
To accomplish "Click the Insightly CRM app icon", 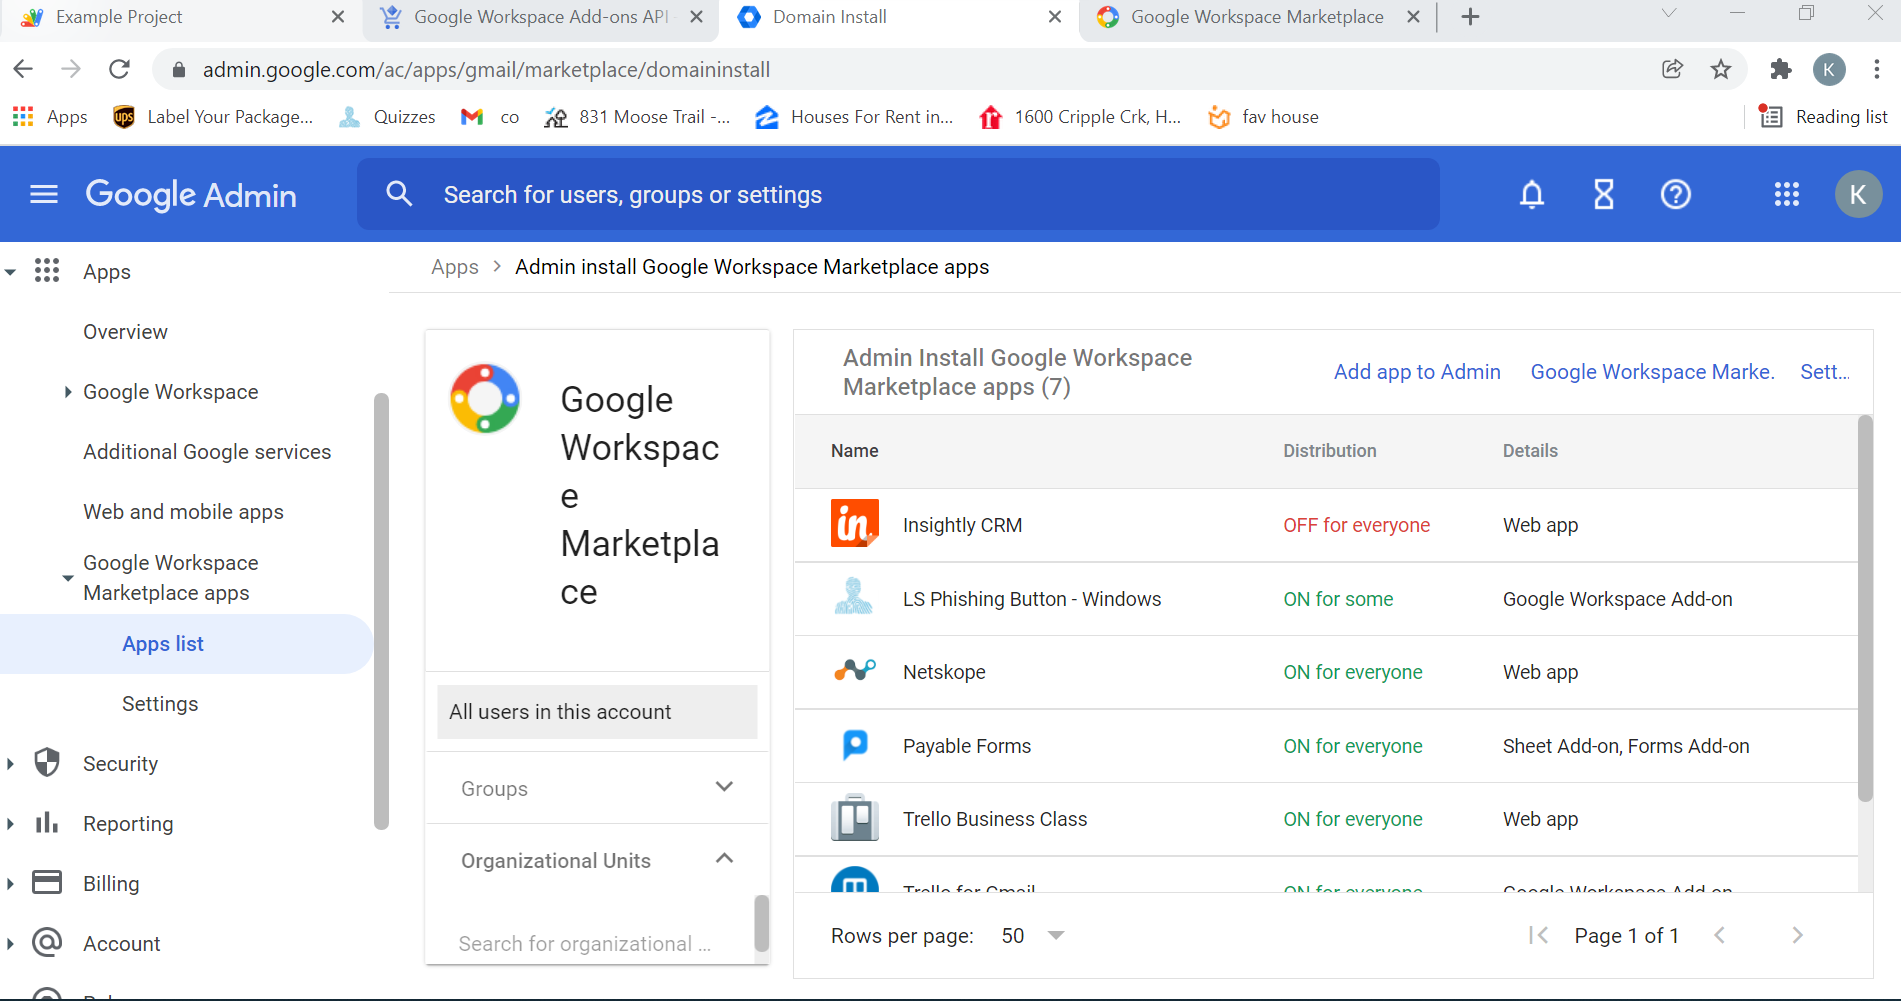I will pos(854,524).
